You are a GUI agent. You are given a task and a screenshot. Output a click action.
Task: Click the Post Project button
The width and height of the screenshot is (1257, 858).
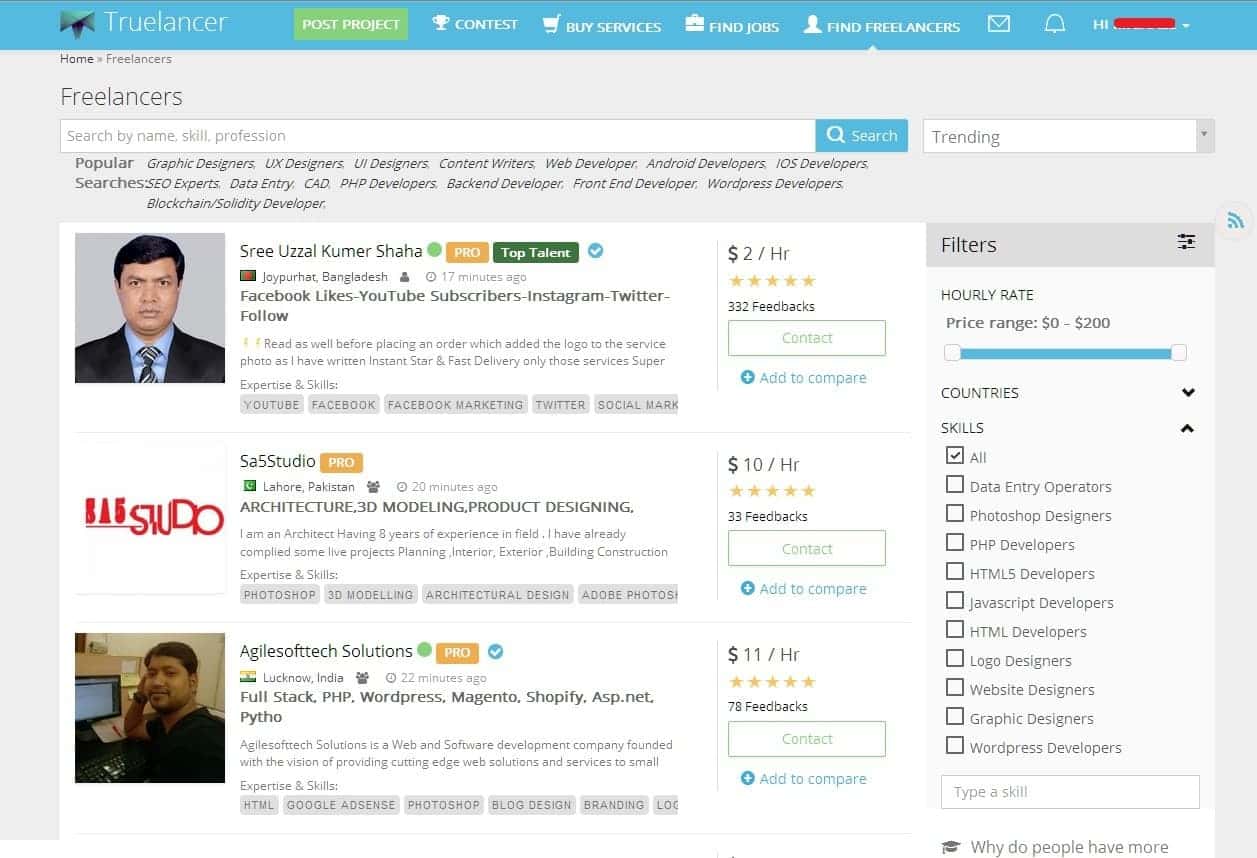pos(351,24)
